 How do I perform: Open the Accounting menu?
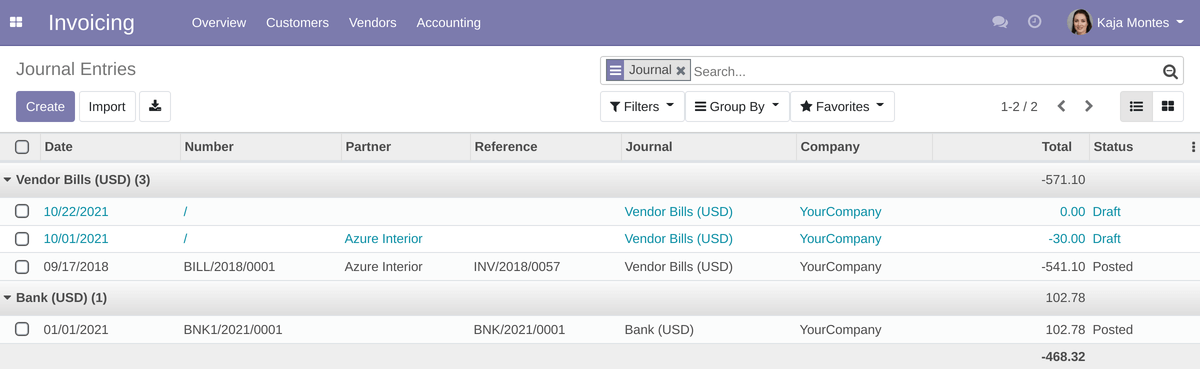[x=448, y=22]
